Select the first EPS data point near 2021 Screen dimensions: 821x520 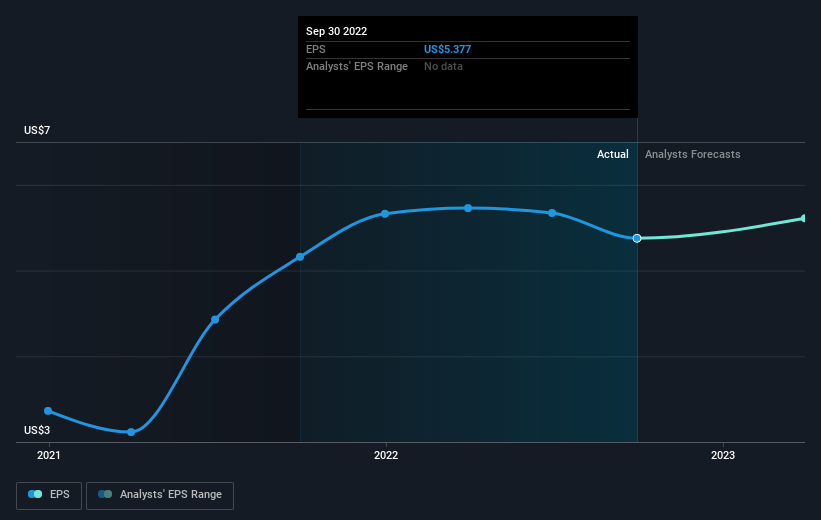click(x=48, y=411)
